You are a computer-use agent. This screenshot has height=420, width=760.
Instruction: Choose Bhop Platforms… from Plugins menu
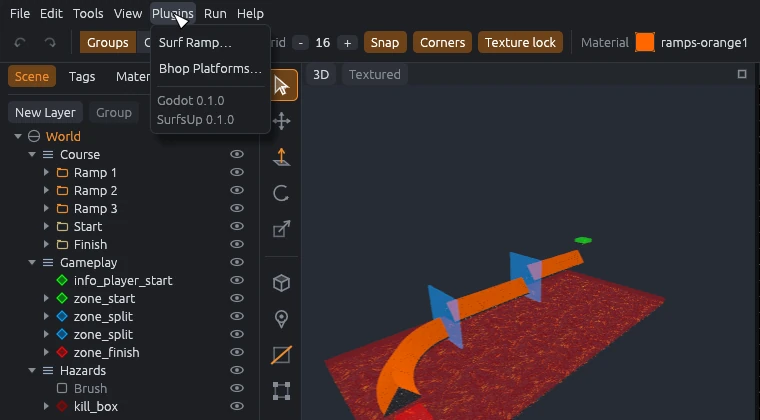point(210,69)
